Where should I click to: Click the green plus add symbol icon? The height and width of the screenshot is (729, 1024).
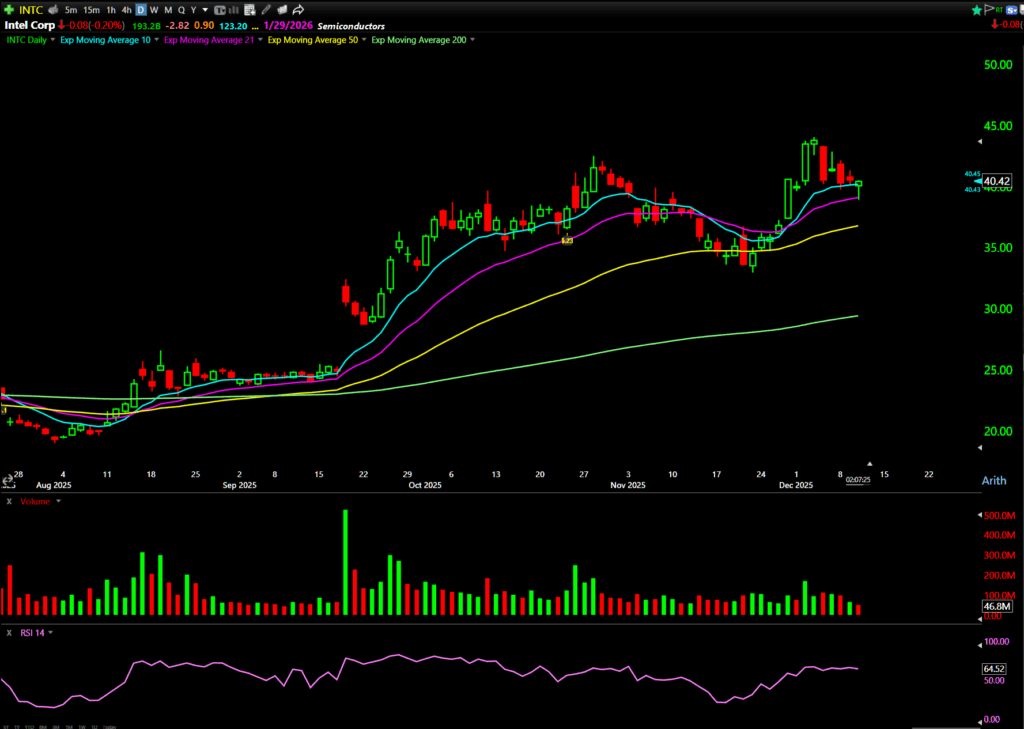click(9, 9)
